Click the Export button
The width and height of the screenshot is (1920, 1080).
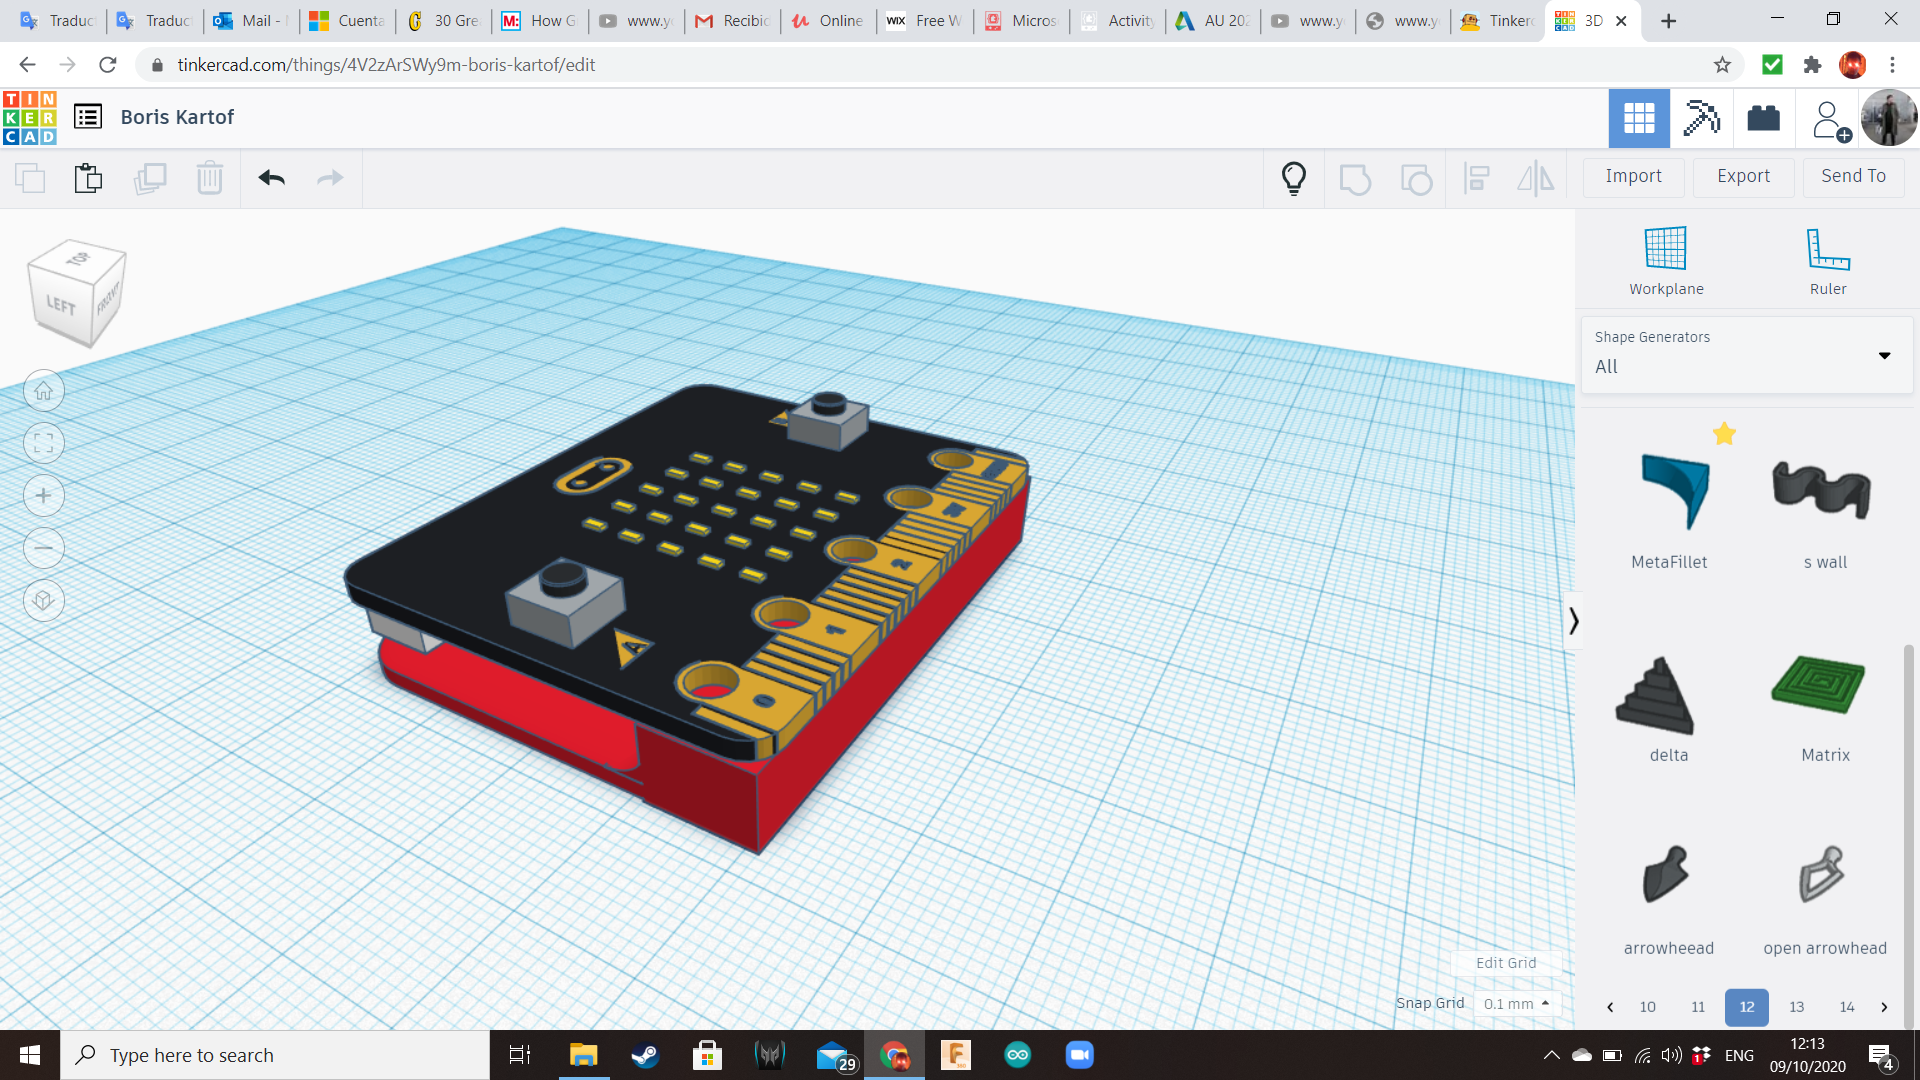click(x=1743, y=176)
